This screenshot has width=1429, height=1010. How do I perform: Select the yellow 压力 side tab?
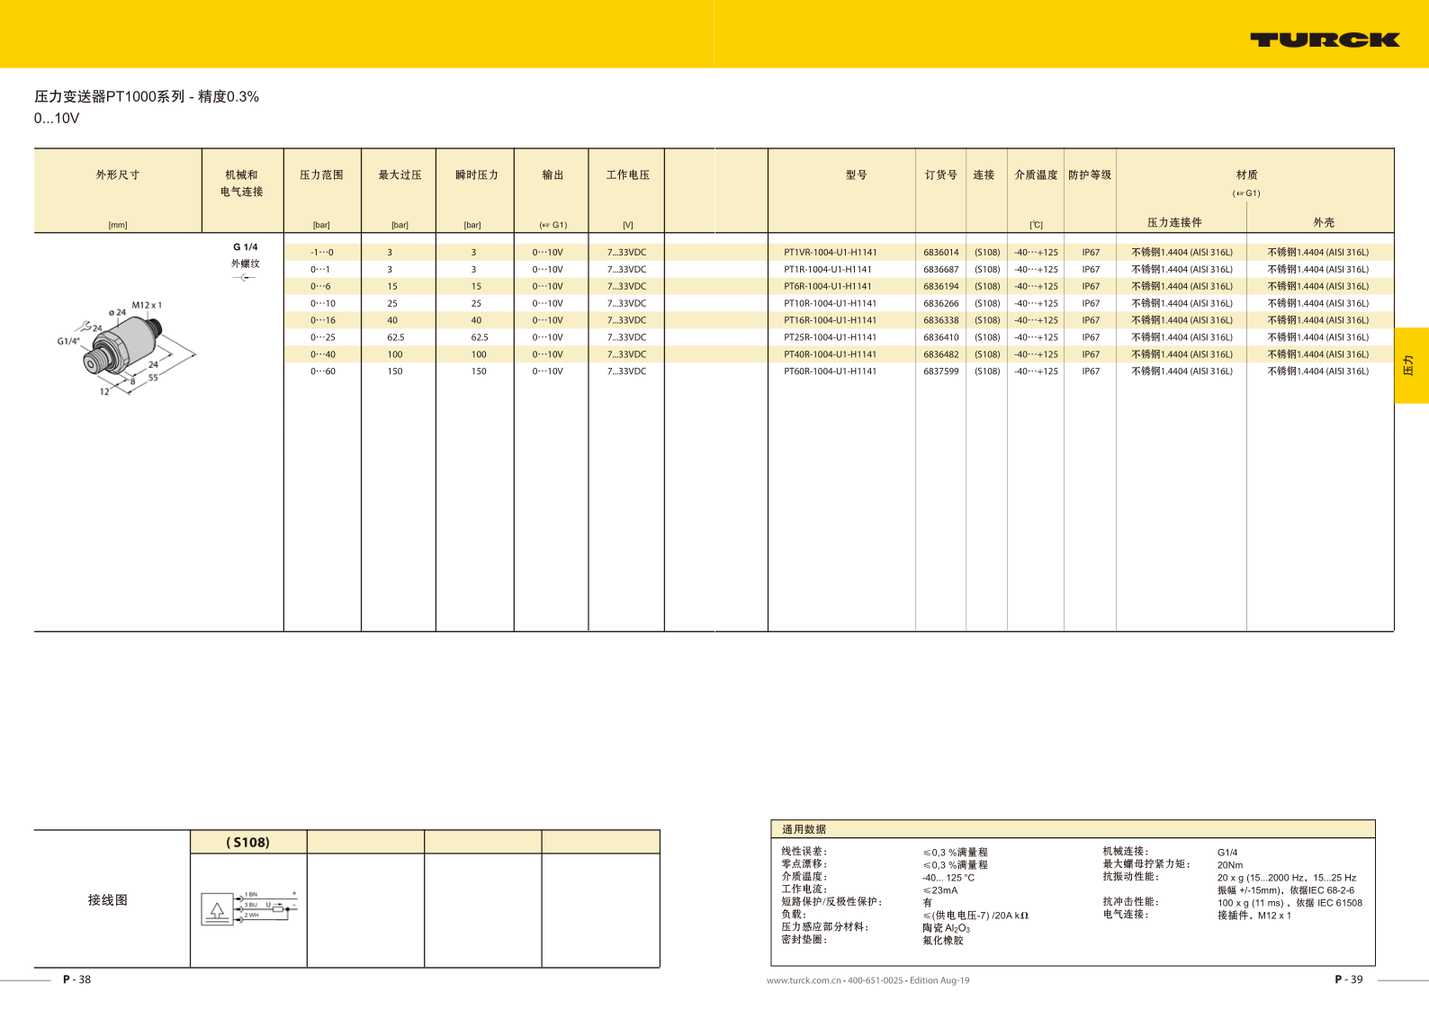click(x=1411, y=365)
